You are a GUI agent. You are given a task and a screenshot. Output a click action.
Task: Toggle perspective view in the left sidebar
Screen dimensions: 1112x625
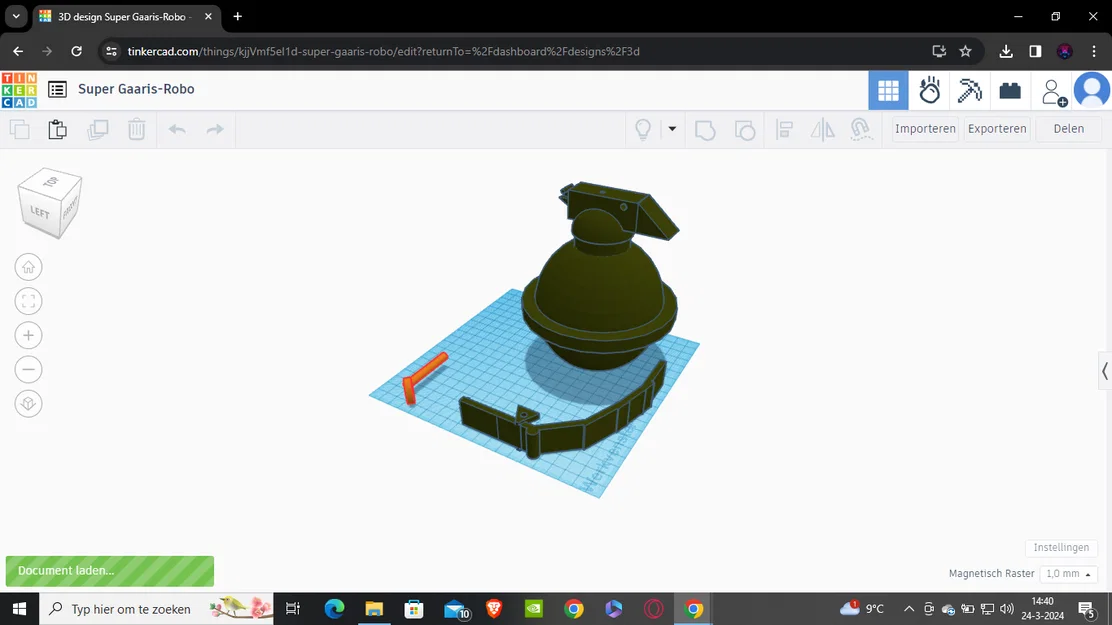pos(28,403)
